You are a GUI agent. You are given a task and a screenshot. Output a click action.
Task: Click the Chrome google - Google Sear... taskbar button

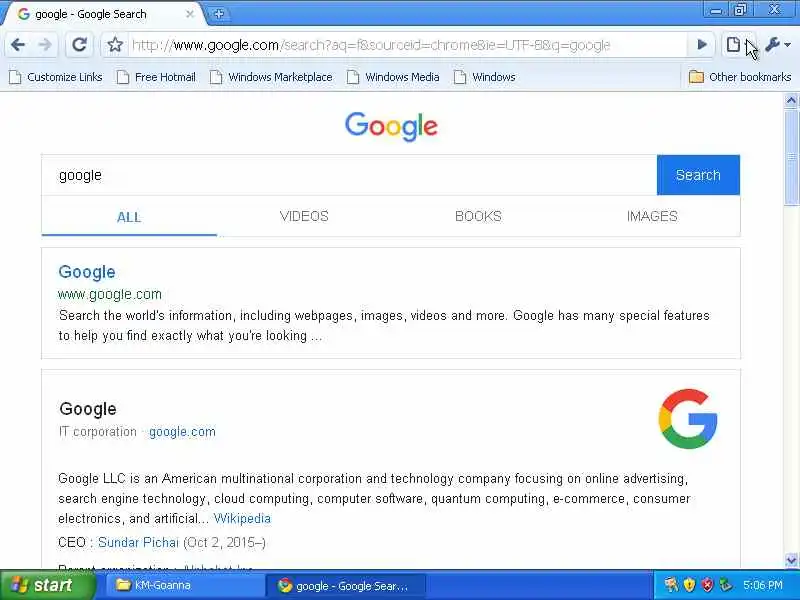pyautogui.click(x=346, y=586)
